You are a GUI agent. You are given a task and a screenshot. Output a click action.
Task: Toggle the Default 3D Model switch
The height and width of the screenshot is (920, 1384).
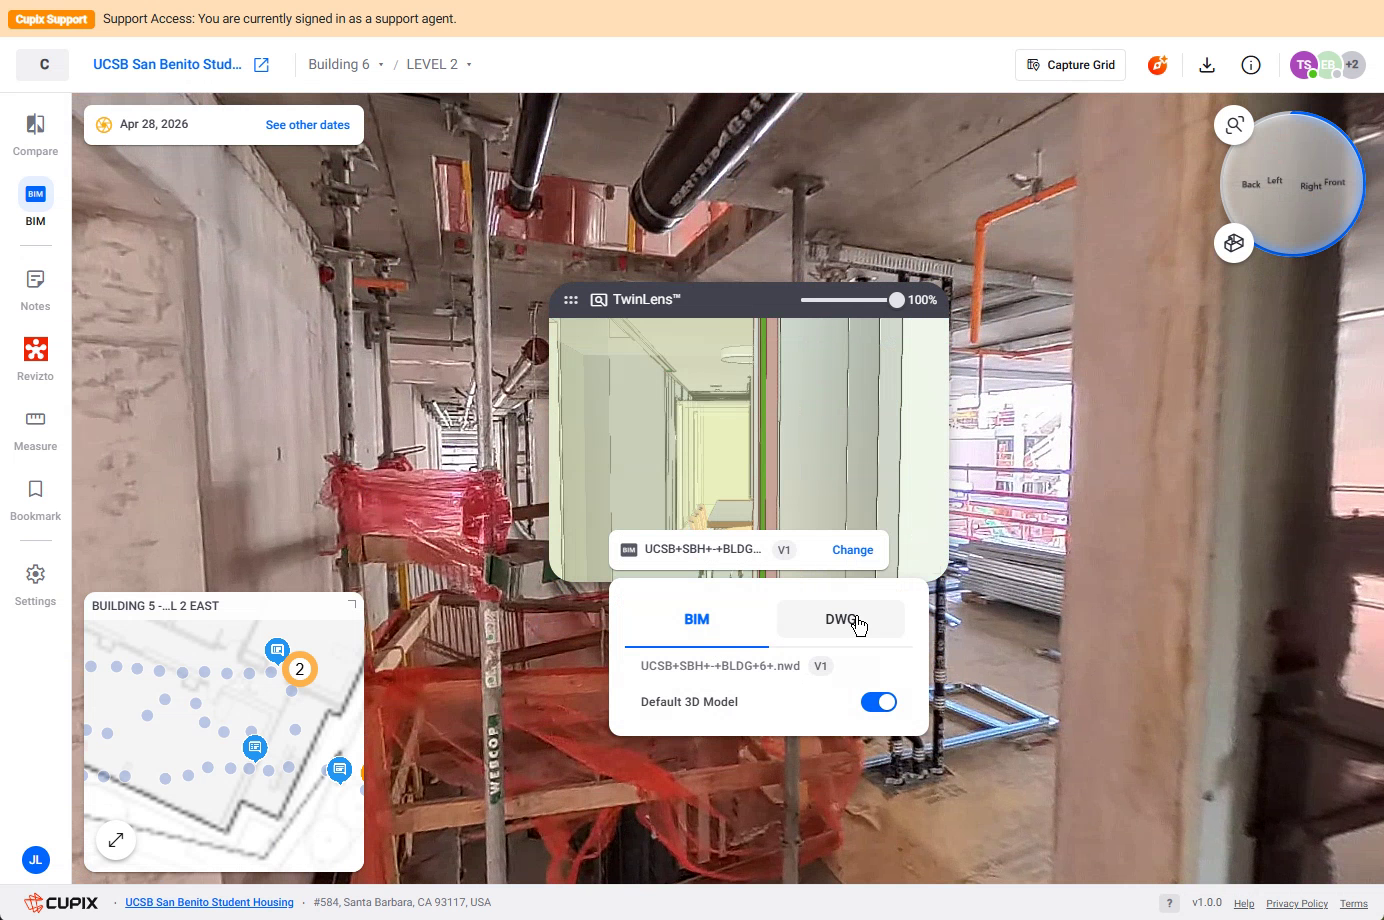coord(879,702)
